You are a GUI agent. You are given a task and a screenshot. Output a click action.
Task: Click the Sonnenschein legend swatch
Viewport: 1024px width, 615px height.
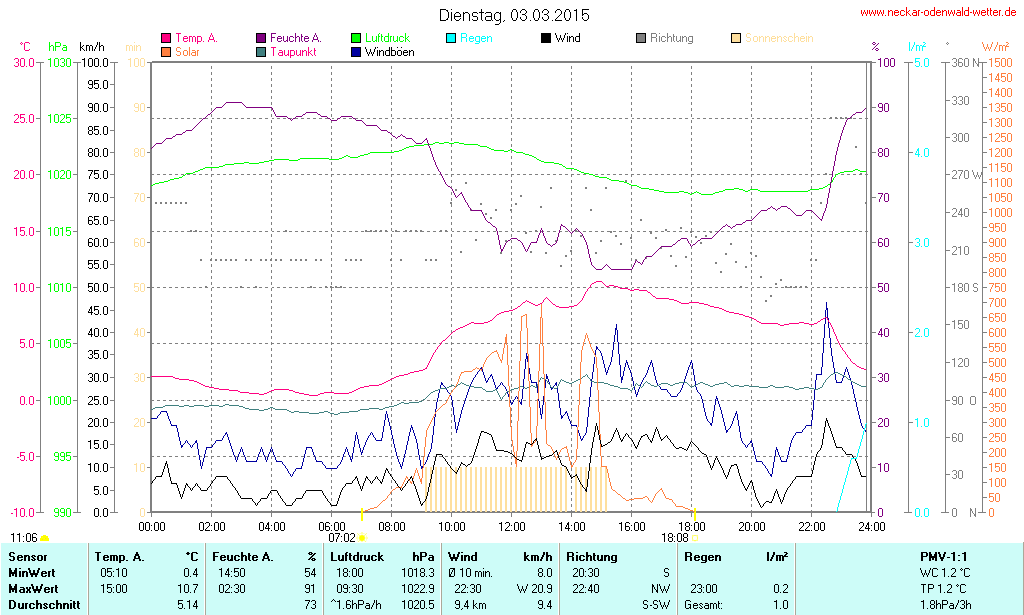(736, 39)
